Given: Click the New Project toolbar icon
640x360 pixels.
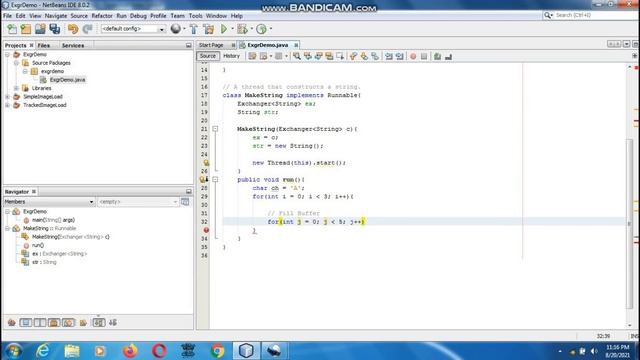Looking at the screenshot, I should [x=26, y=29].
